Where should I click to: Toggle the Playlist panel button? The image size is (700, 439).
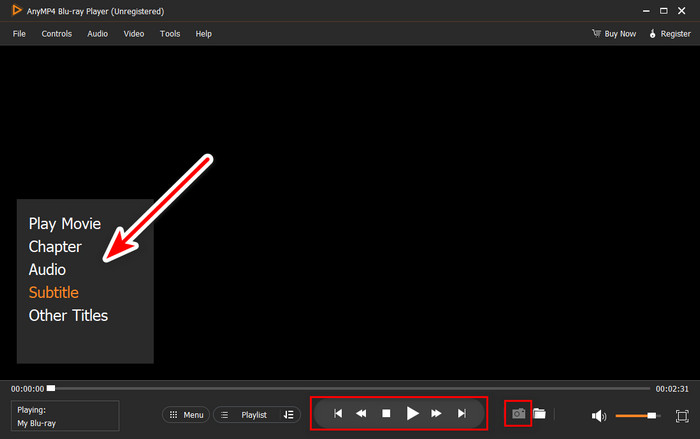click(x=248, y=415)
